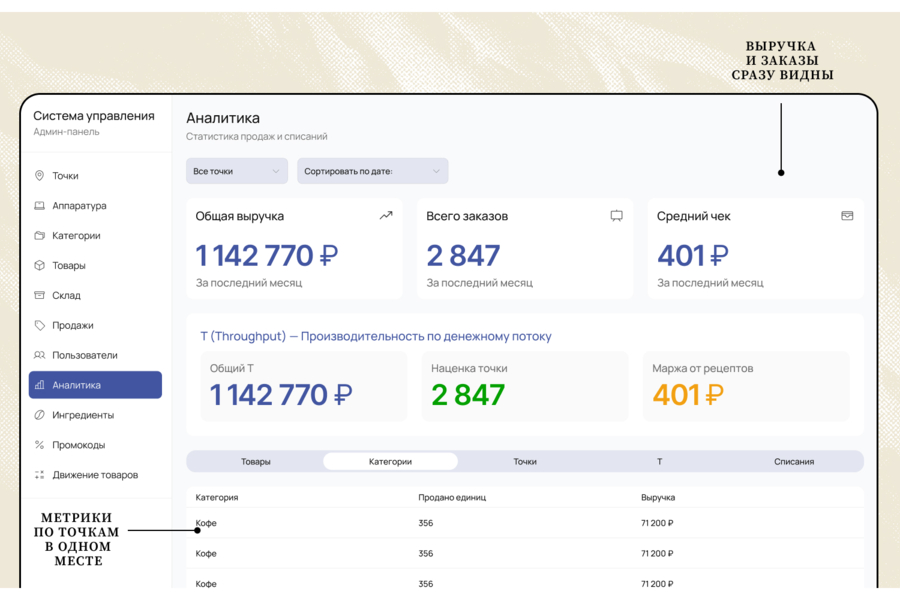Viewport: 900px width, 600px height.
Task: Click the arrows icon beside Движение товаров
Action: point(39,474)
